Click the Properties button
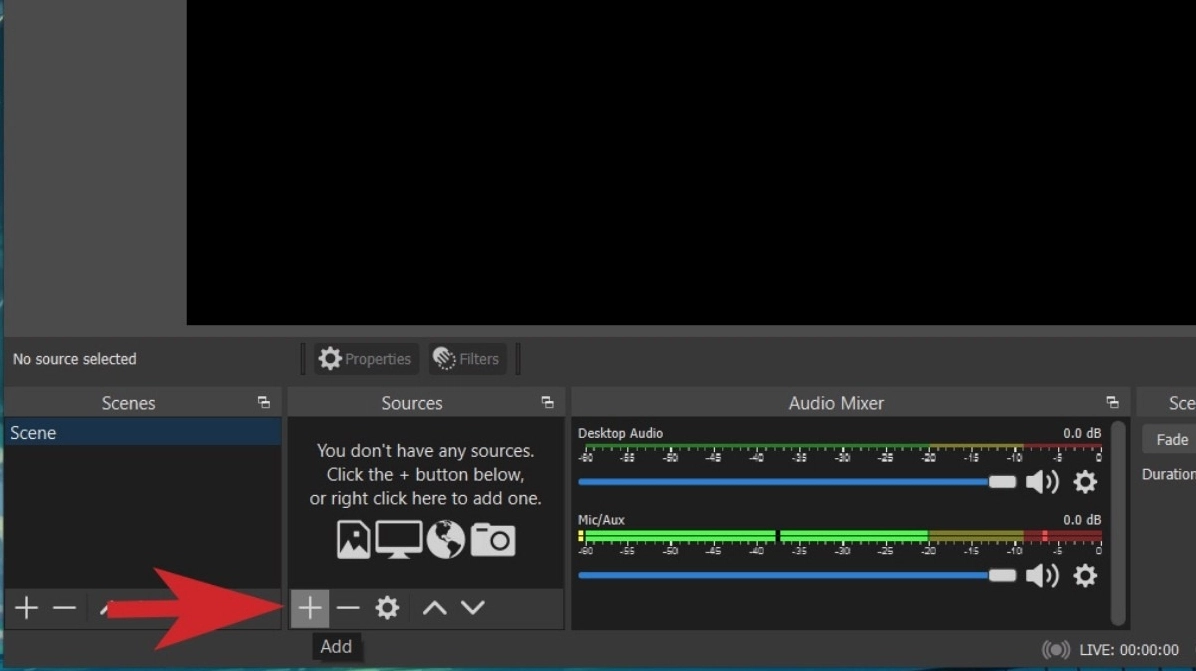 point(366,359)
